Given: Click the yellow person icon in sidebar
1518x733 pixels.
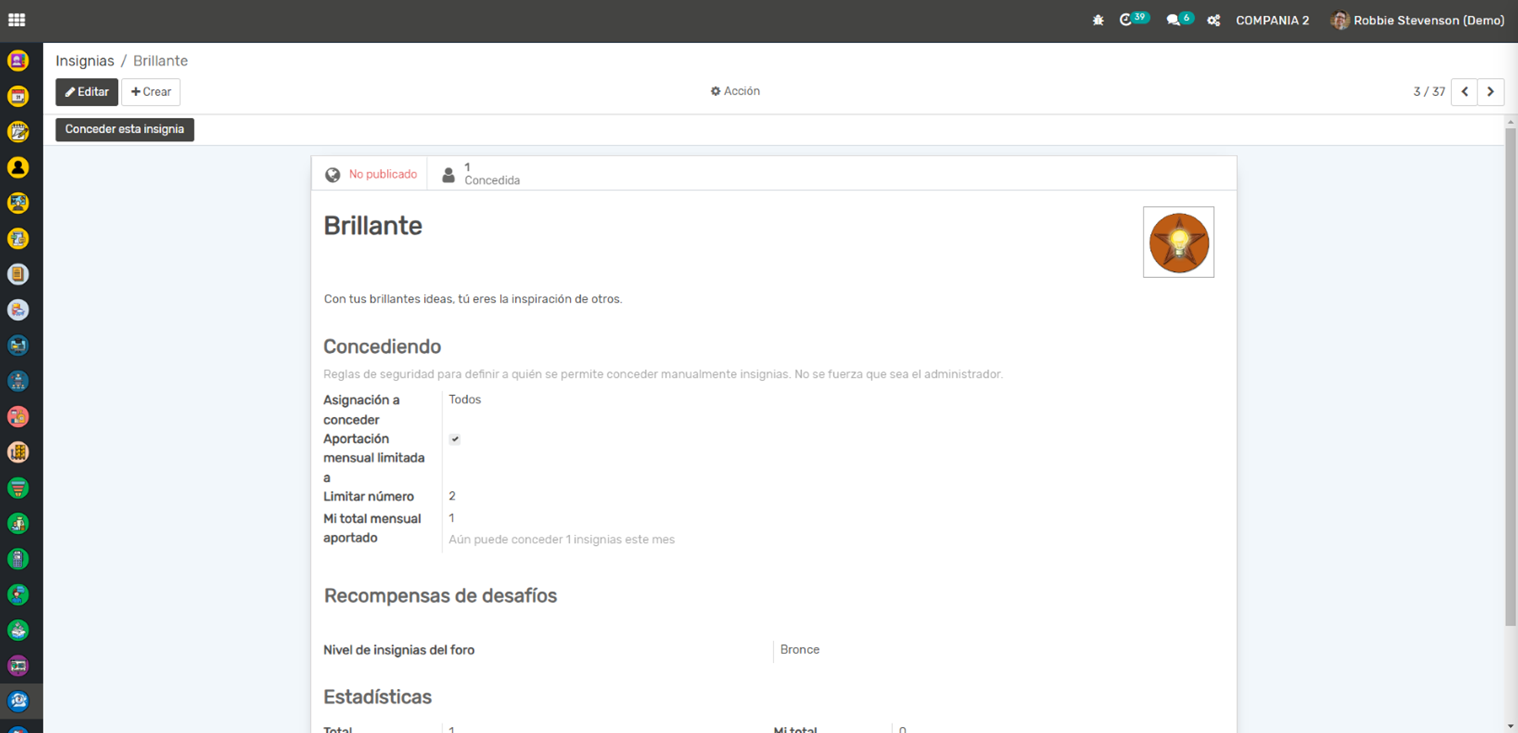Looking at the screenshot, I should [18, 167].
